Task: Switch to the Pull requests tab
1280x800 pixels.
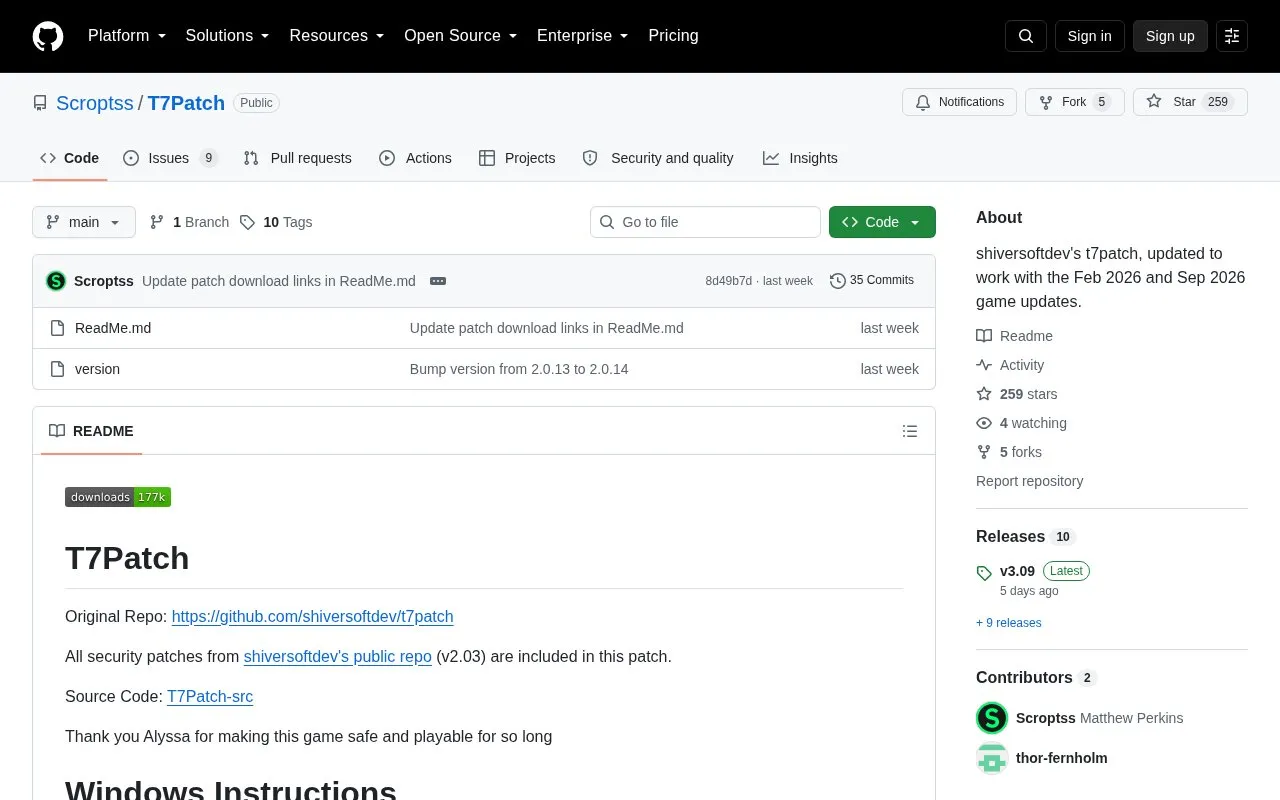Action: pyautogui.click(x=298, y=158)
